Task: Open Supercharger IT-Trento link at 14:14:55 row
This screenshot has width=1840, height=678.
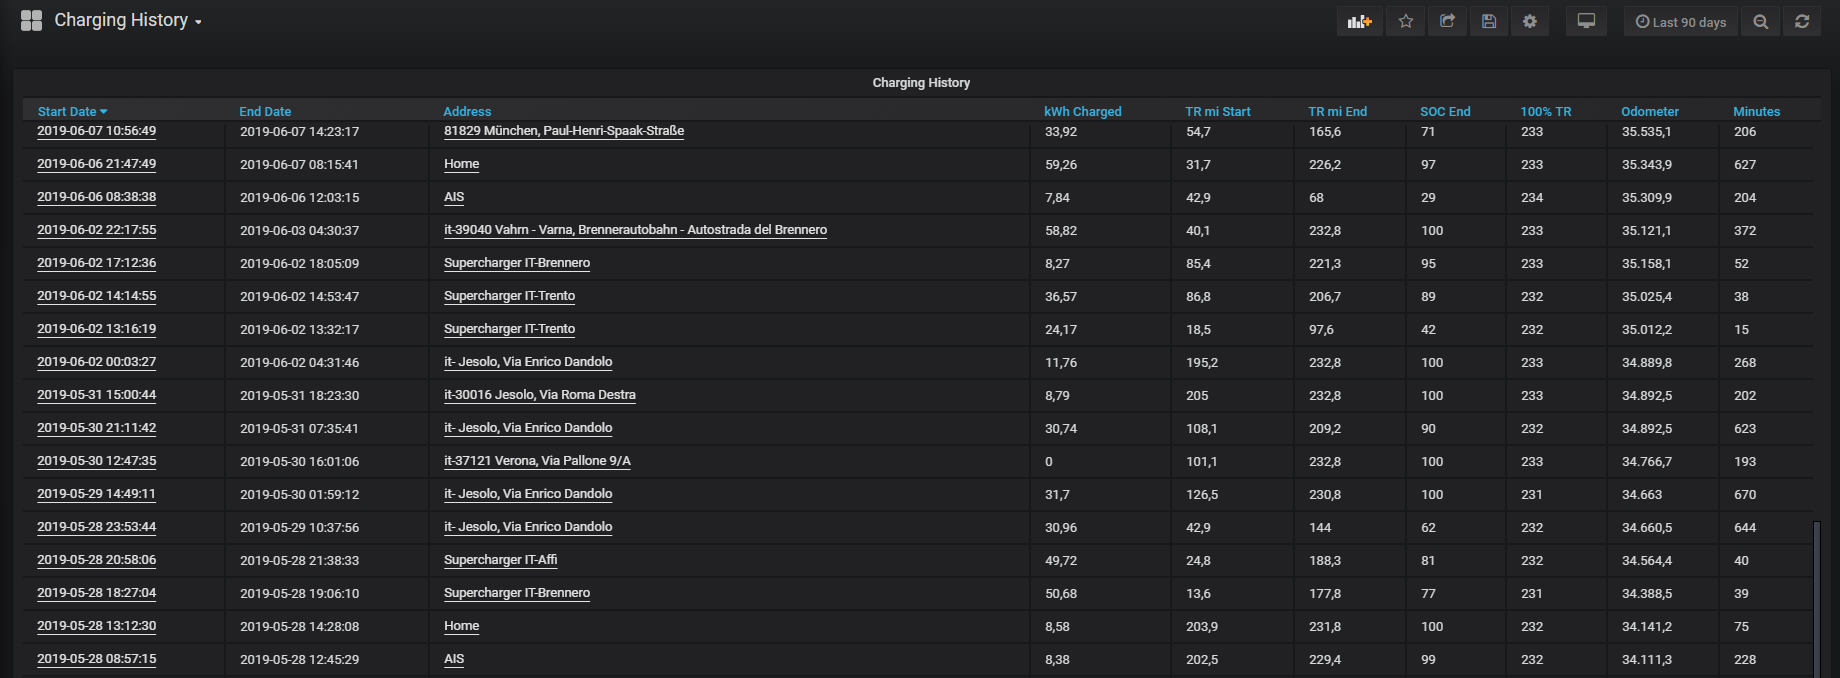Action: click(510, 296)
